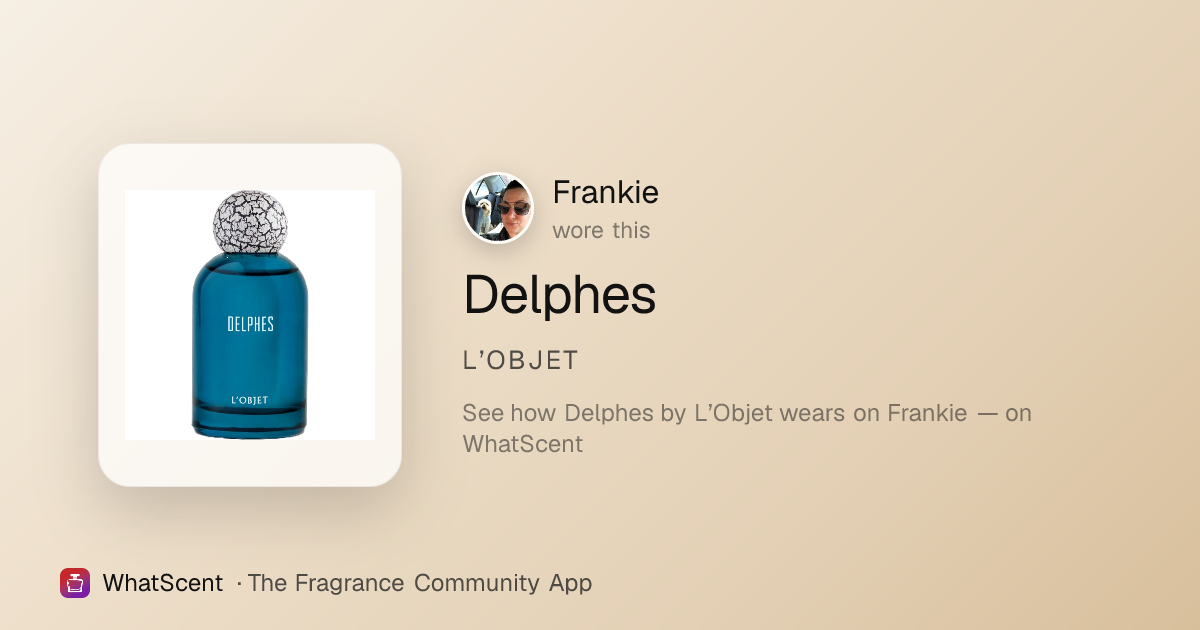Click the dot separator before the tagline
This screenshot has height=630, width=1200.
coord(239,583)
